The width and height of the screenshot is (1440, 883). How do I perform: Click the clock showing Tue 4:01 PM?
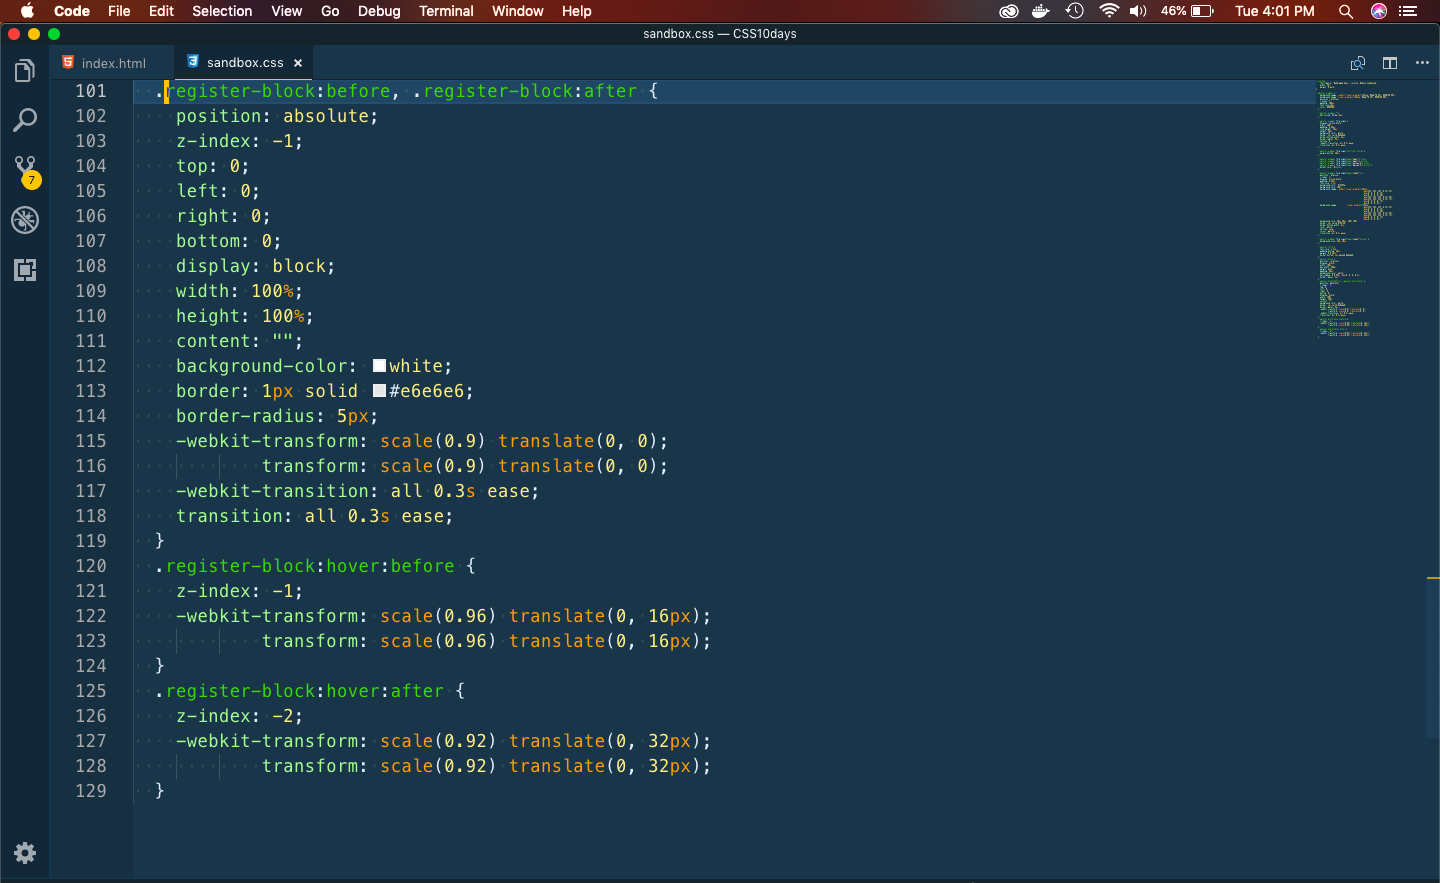click(x=1274, y=11)
